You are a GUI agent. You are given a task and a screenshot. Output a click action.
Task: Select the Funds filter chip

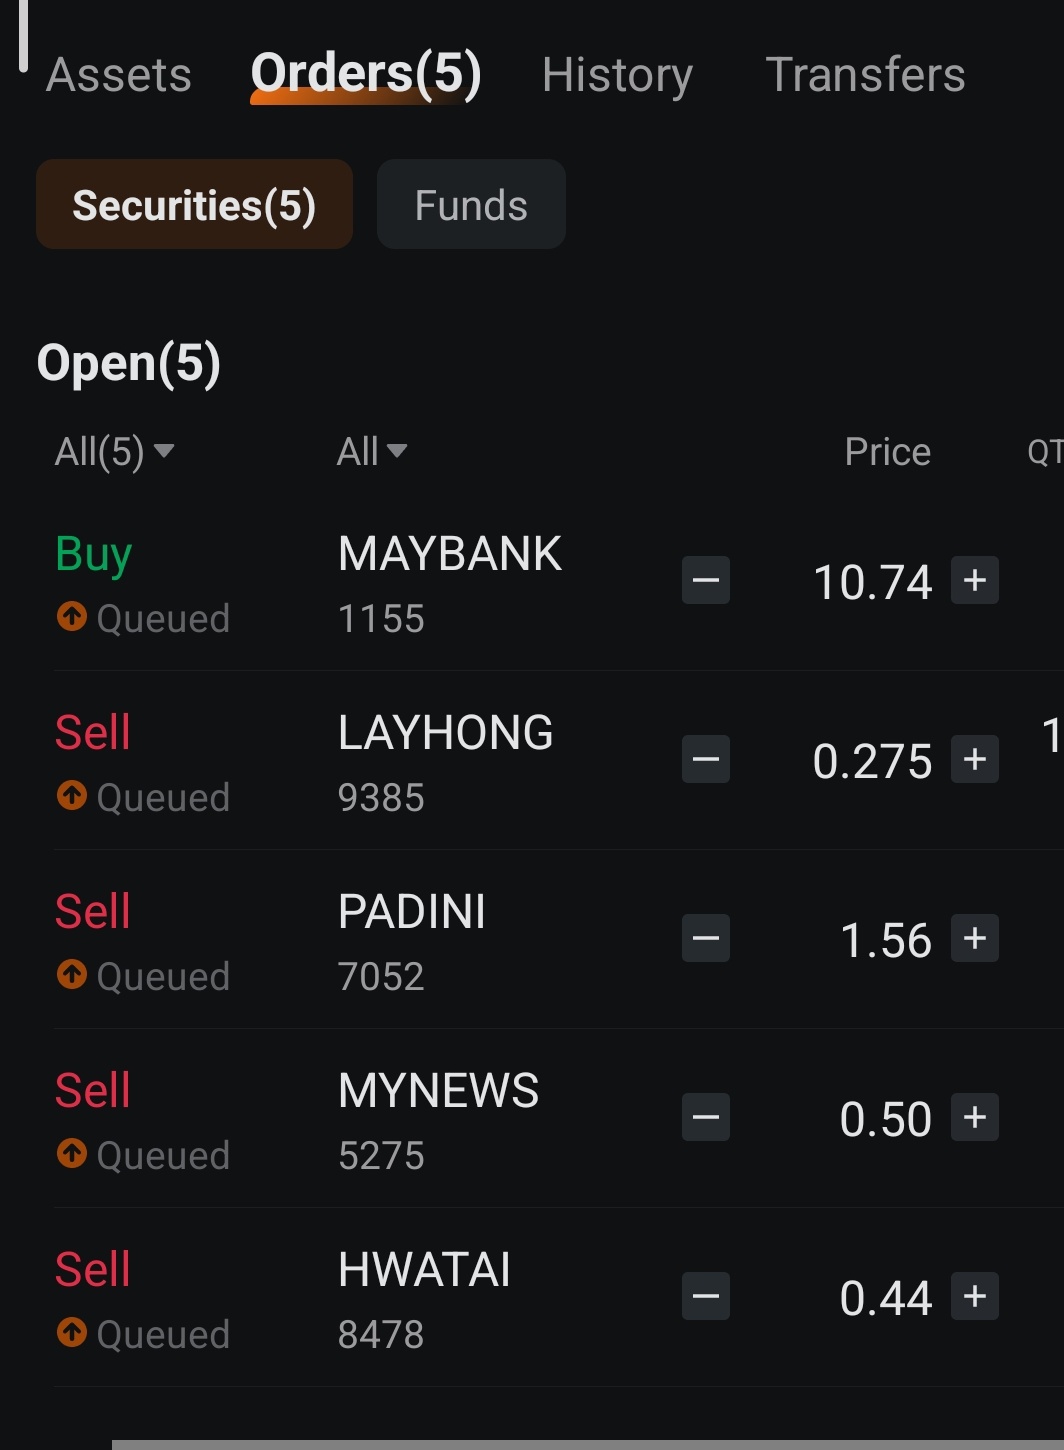pos(471,204)
